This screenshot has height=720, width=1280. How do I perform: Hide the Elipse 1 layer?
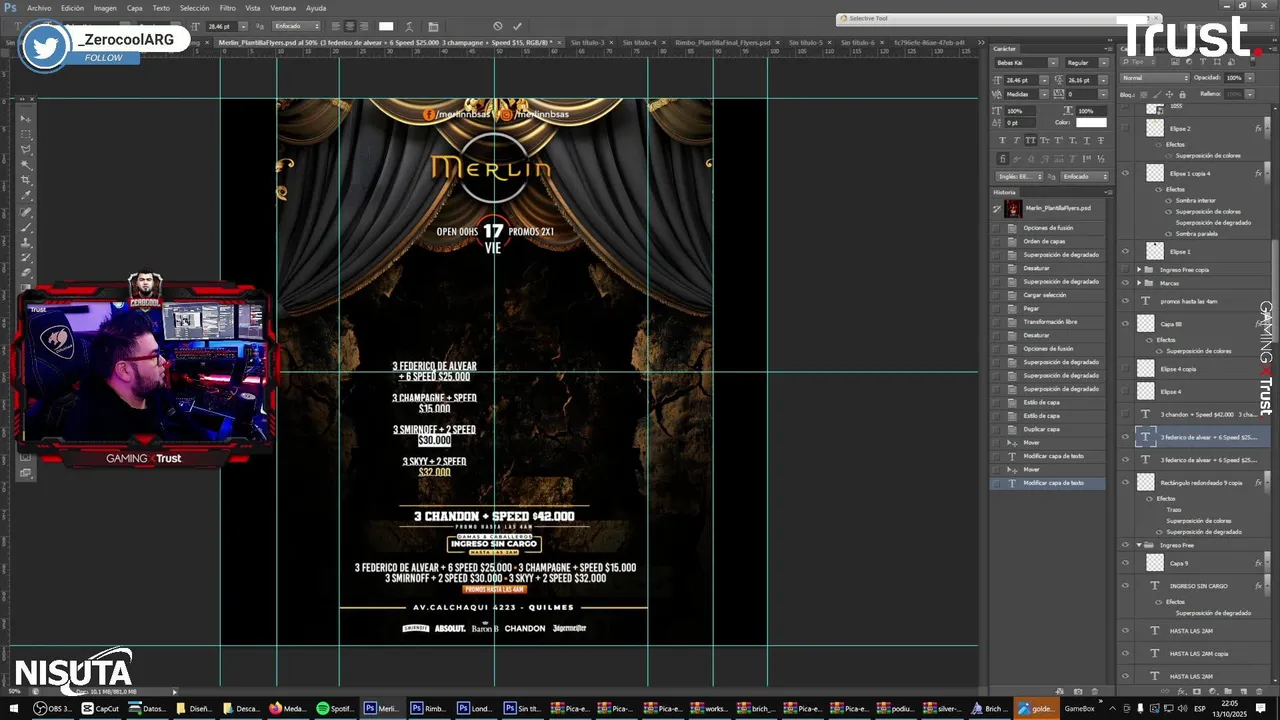pos(1125,251)
